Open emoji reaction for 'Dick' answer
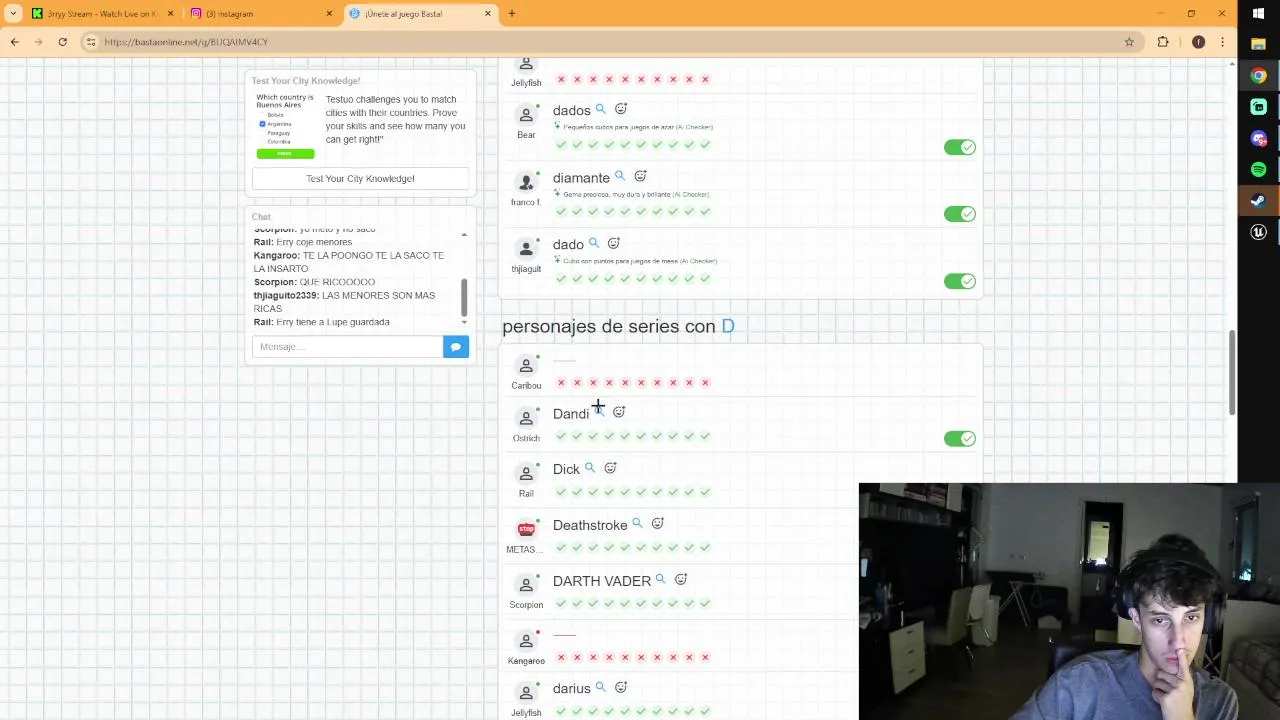1280x720 pixels. point(610,468)
